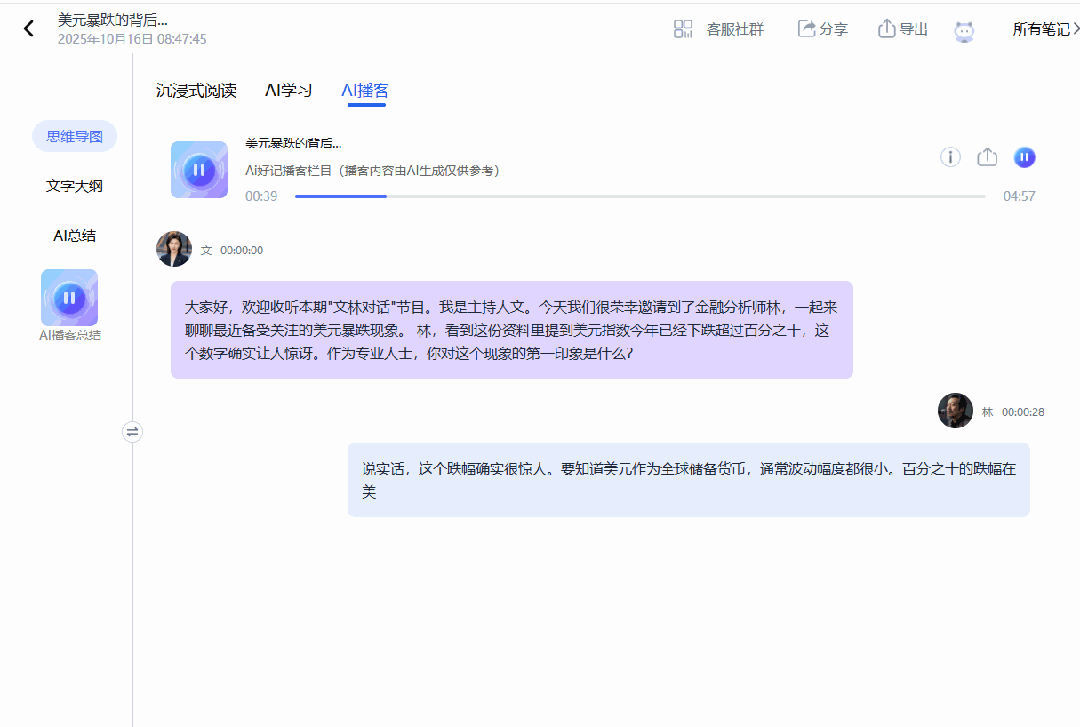Switch to AI学习 tab
This screenshot has width=1080, height=727.
[288, 91]
